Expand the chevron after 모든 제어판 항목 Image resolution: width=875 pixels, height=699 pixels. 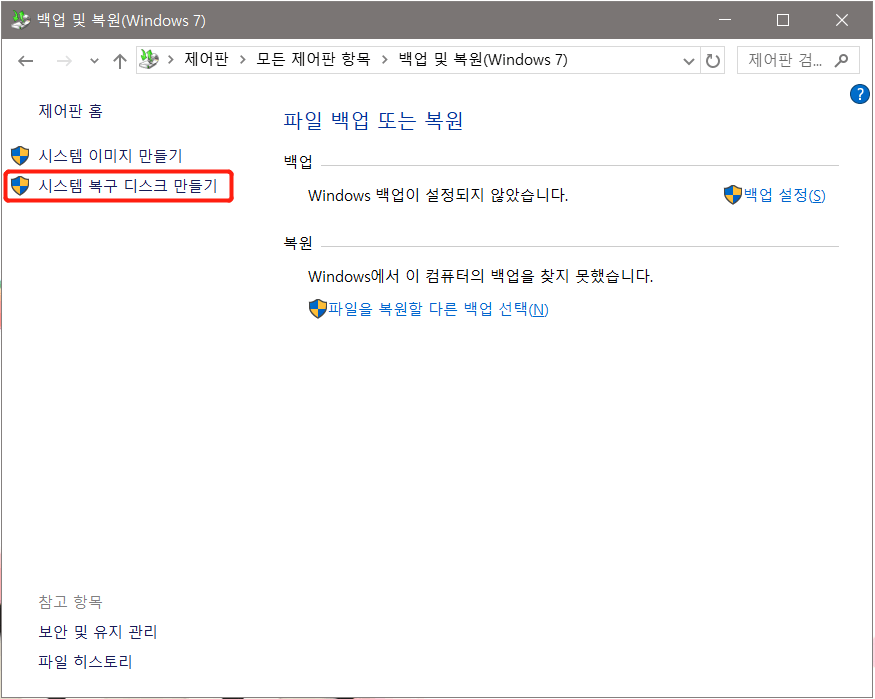pyautogui.click(x=385, y=60)
